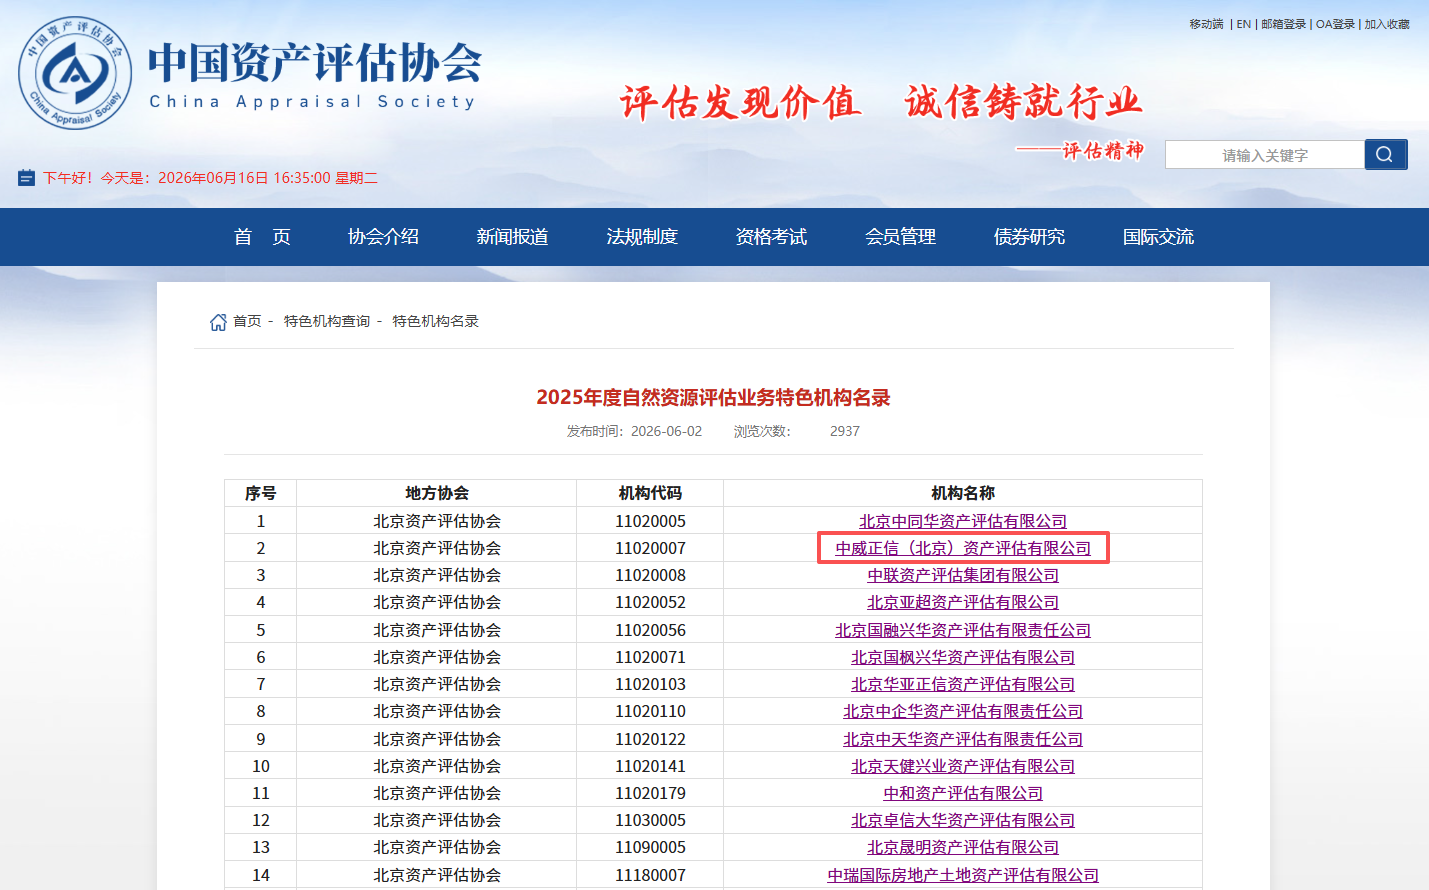
Task: Click the institution code 11020008
Action: point(650,575)
